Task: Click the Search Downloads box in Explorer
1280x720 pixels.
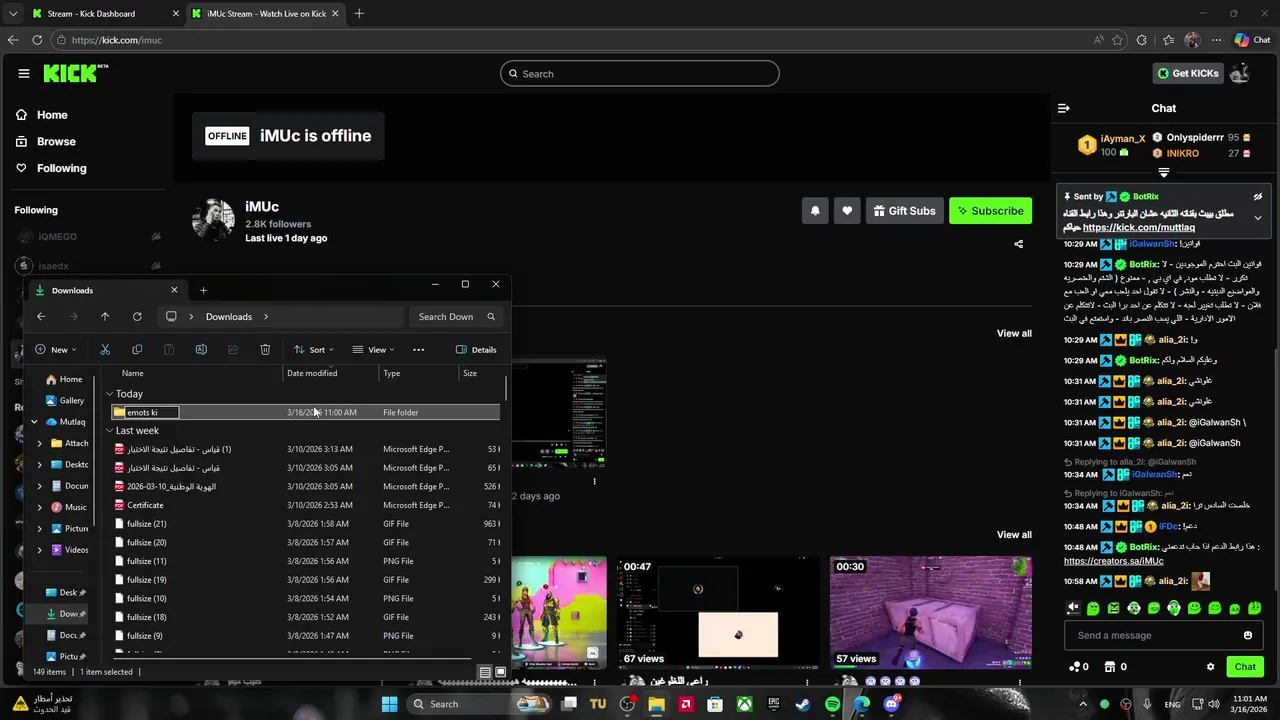Action: point(456,317)
